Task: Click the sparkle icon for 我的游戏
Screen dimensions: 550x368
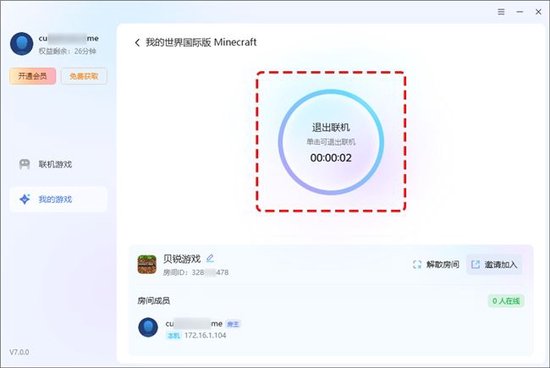Action: click(x=25, y=199)
